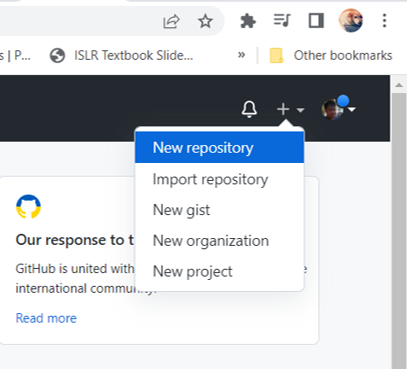Open the Chrome profile avatar
This screenshot has height=369, width=407.
pos(351,21)
